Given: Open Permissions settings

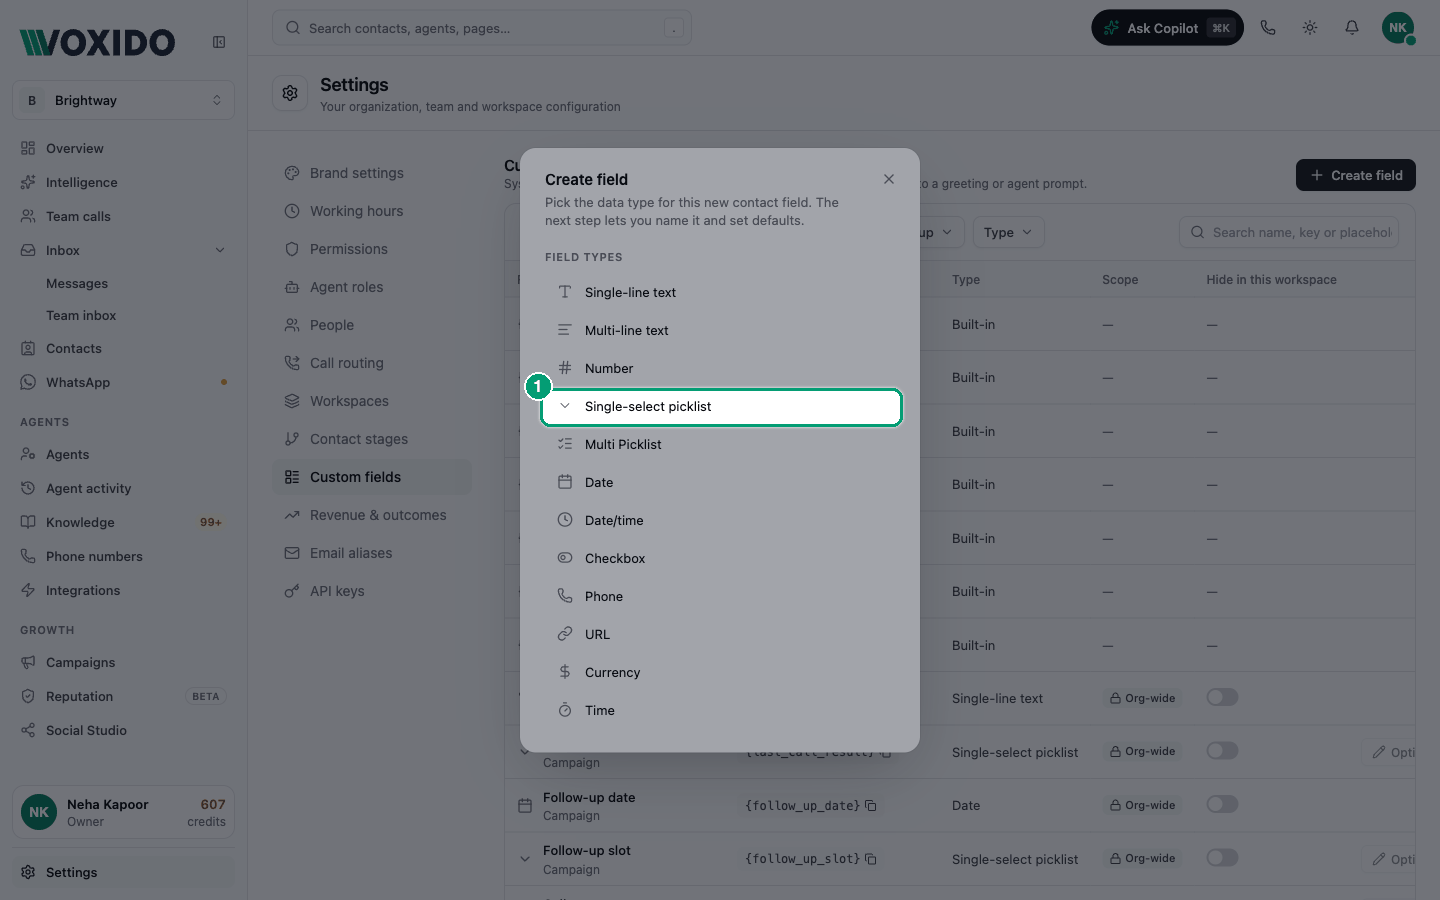Looking at the screenshot, I should pyautogui.click(x=372, y=249).
